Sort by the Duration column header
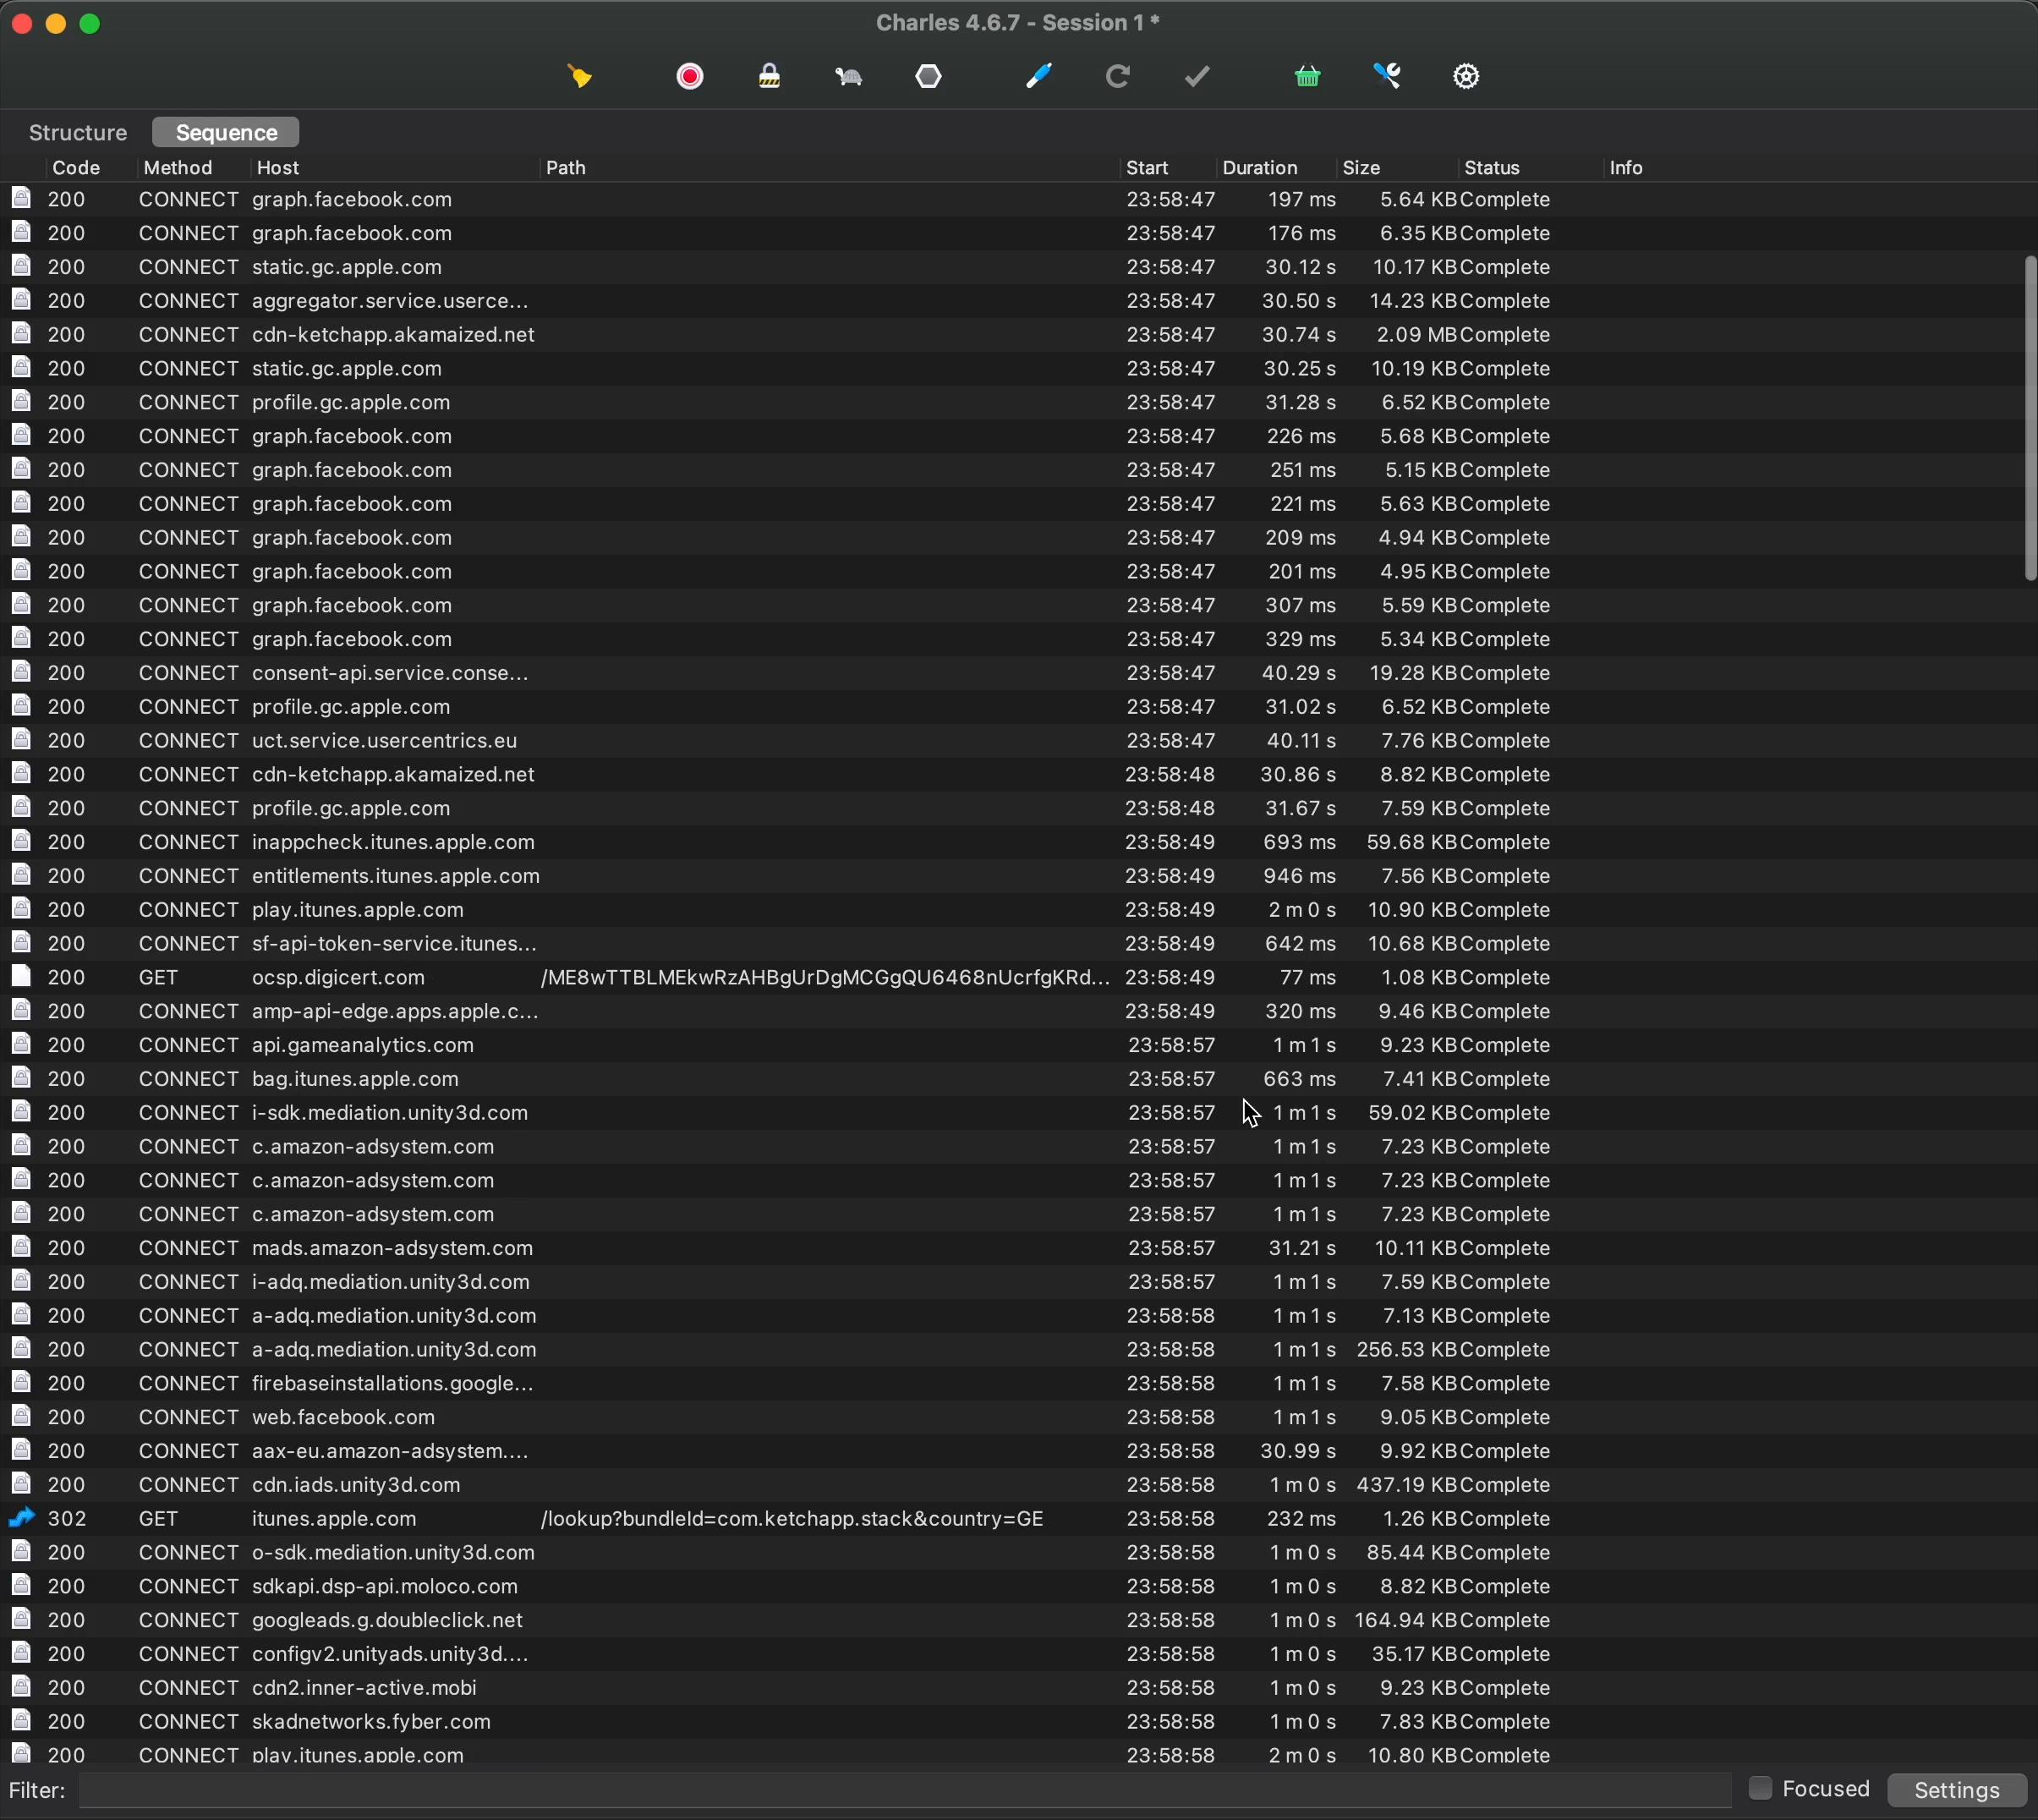The image size is (2038, 1820). 1259,168
